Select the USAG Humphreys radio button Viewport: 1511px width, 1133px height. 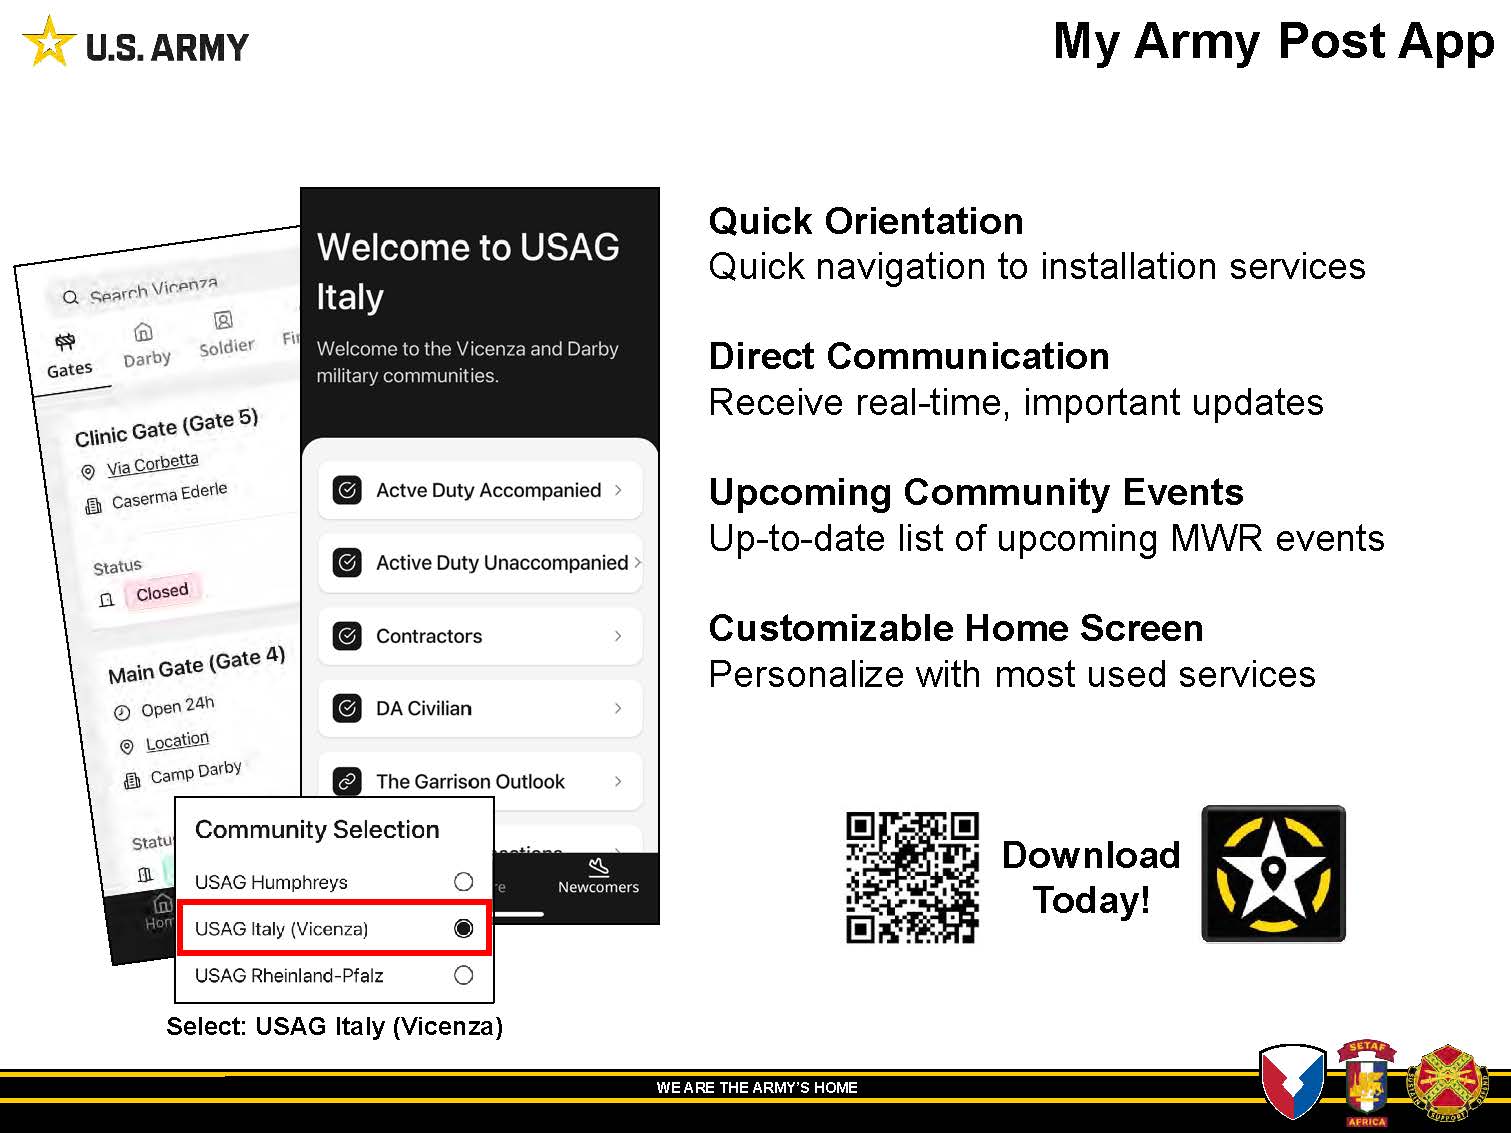click(463, 882)
